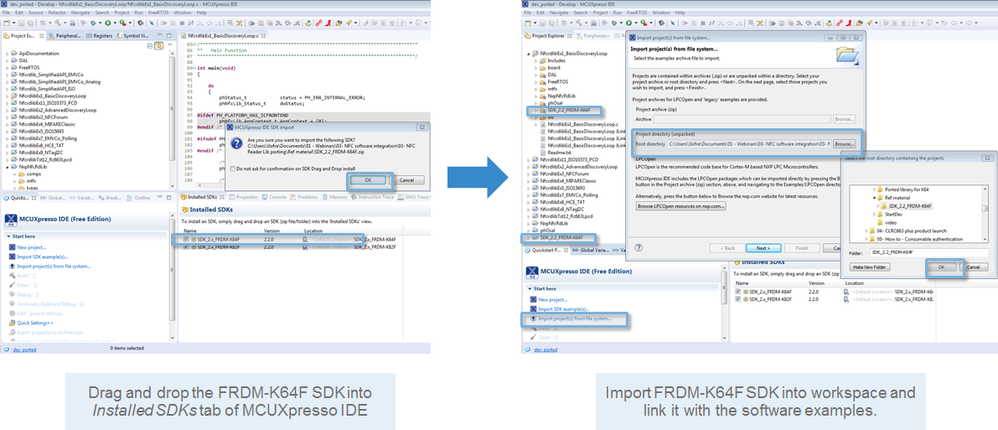Open the dropdown arrow beside the New icon, left toolbar
998x430 pixels.
[14, 23]
